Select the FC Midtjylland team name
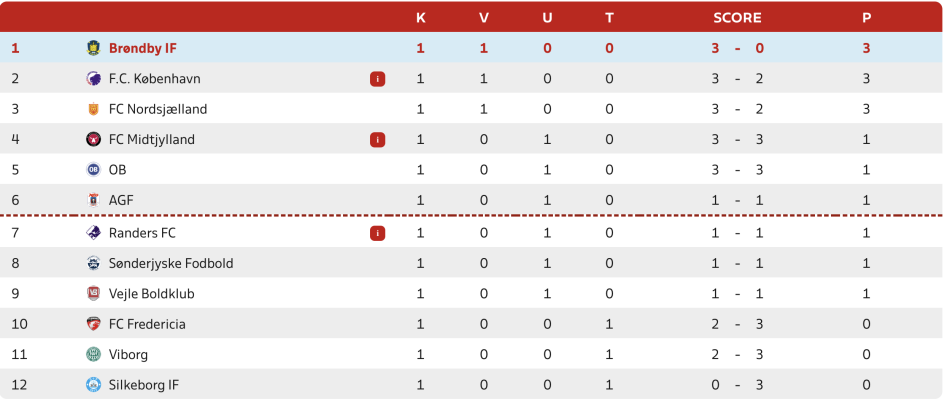This screenshot has width=950, height=402. coord(152,140)
